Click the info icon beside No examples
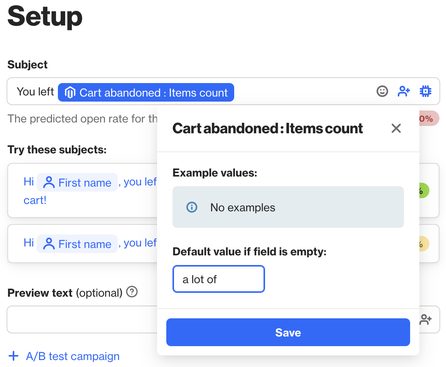The width and height of the screenshot is (446, 367). [x=192, y=207]
